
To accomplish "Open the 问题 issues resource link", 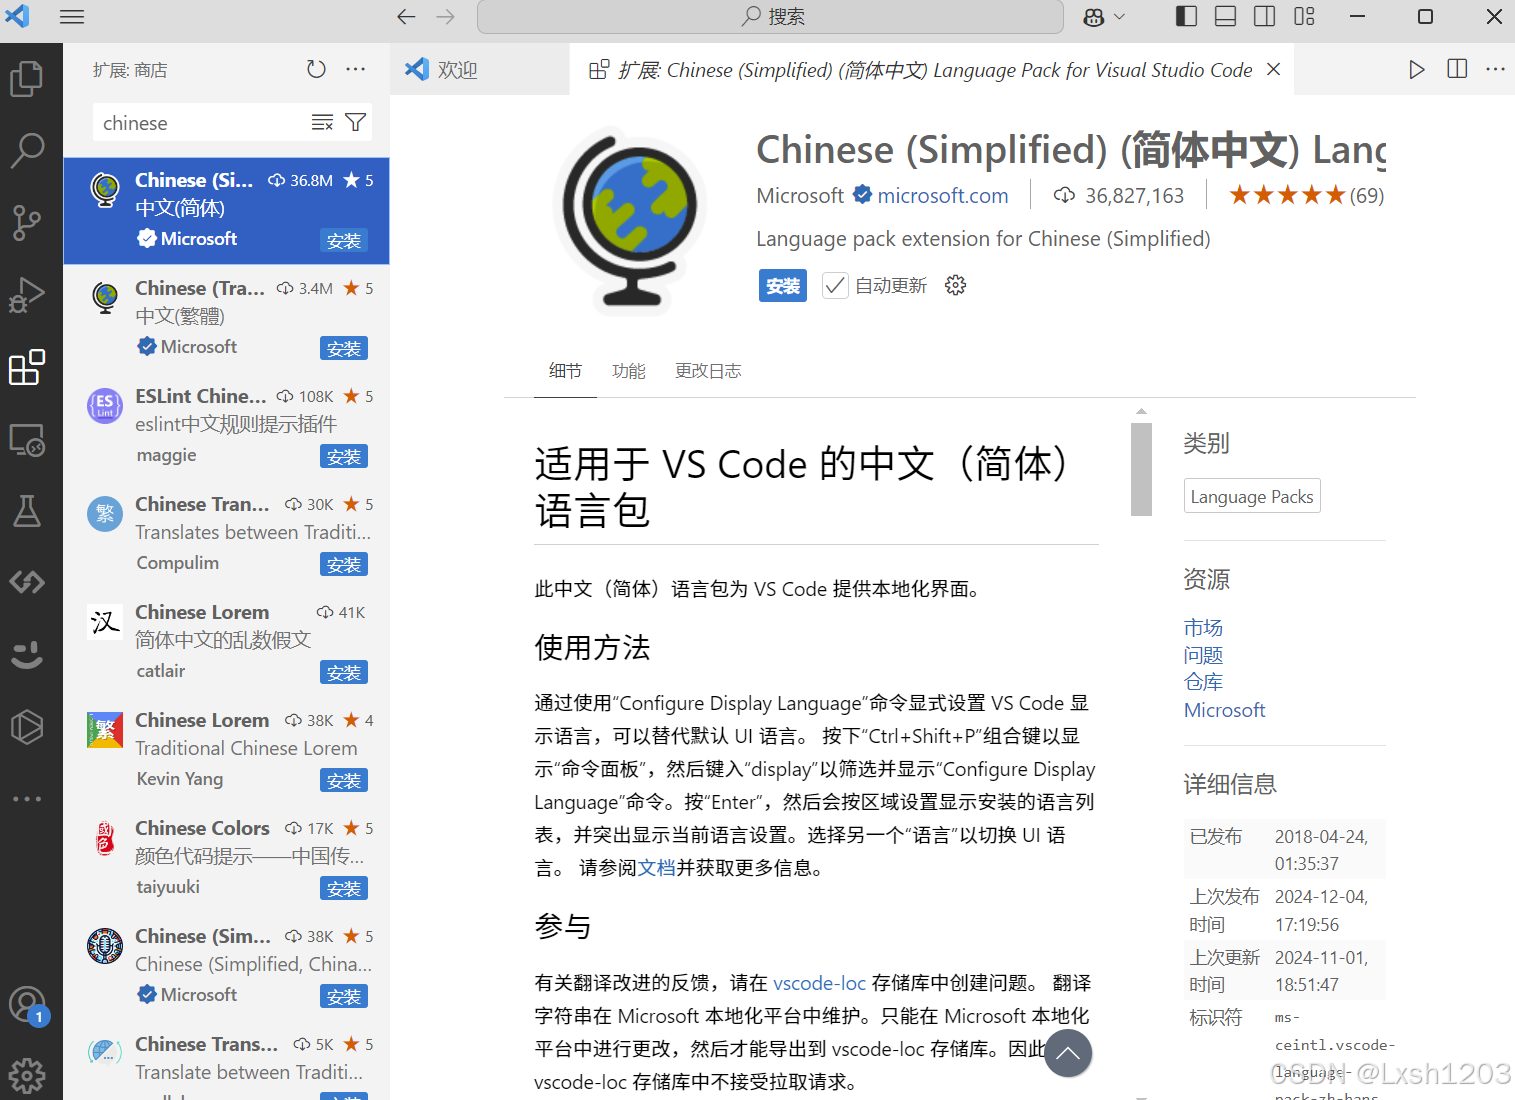I will 1203,655.
